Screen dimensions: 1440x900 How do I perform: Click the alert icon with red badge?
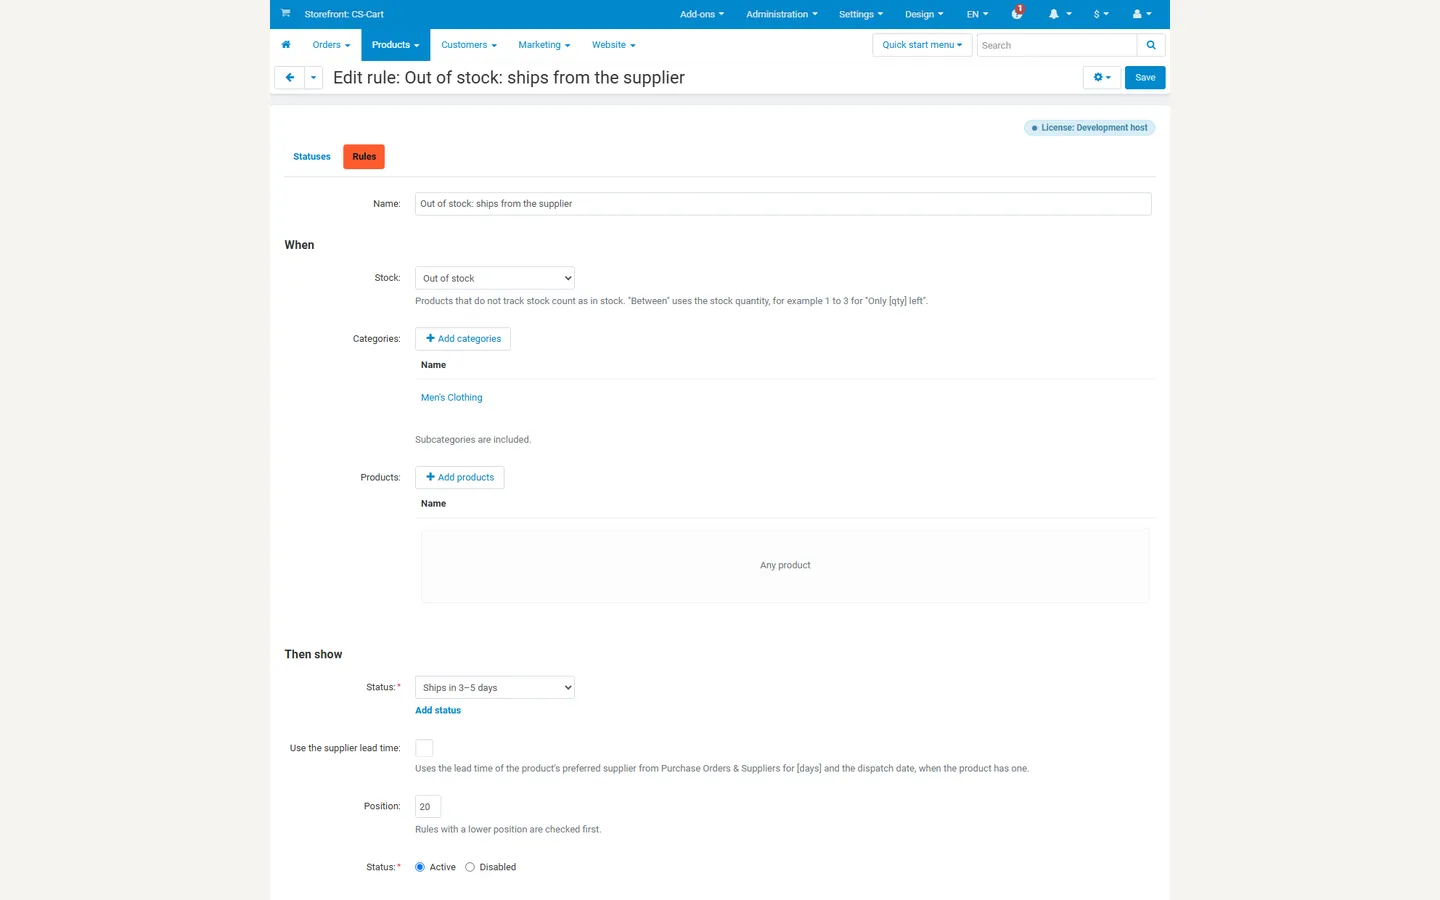point(1017,13)
